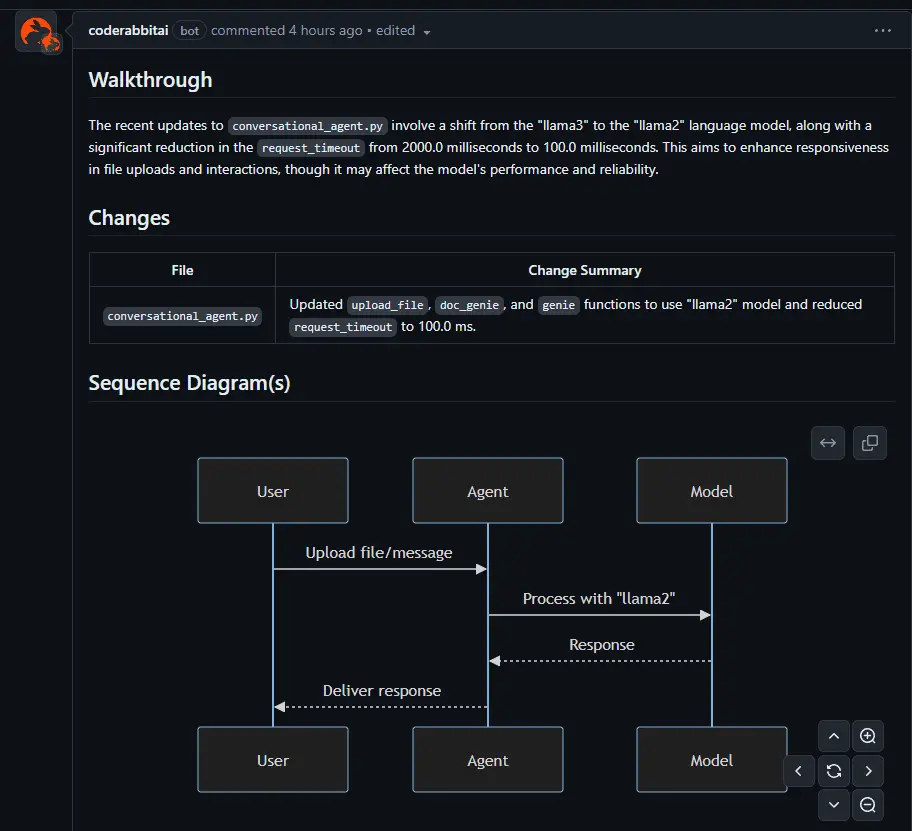The image size is (912, 831).
Task: Pan the diagram downward
Action: (x=833, y=805)
